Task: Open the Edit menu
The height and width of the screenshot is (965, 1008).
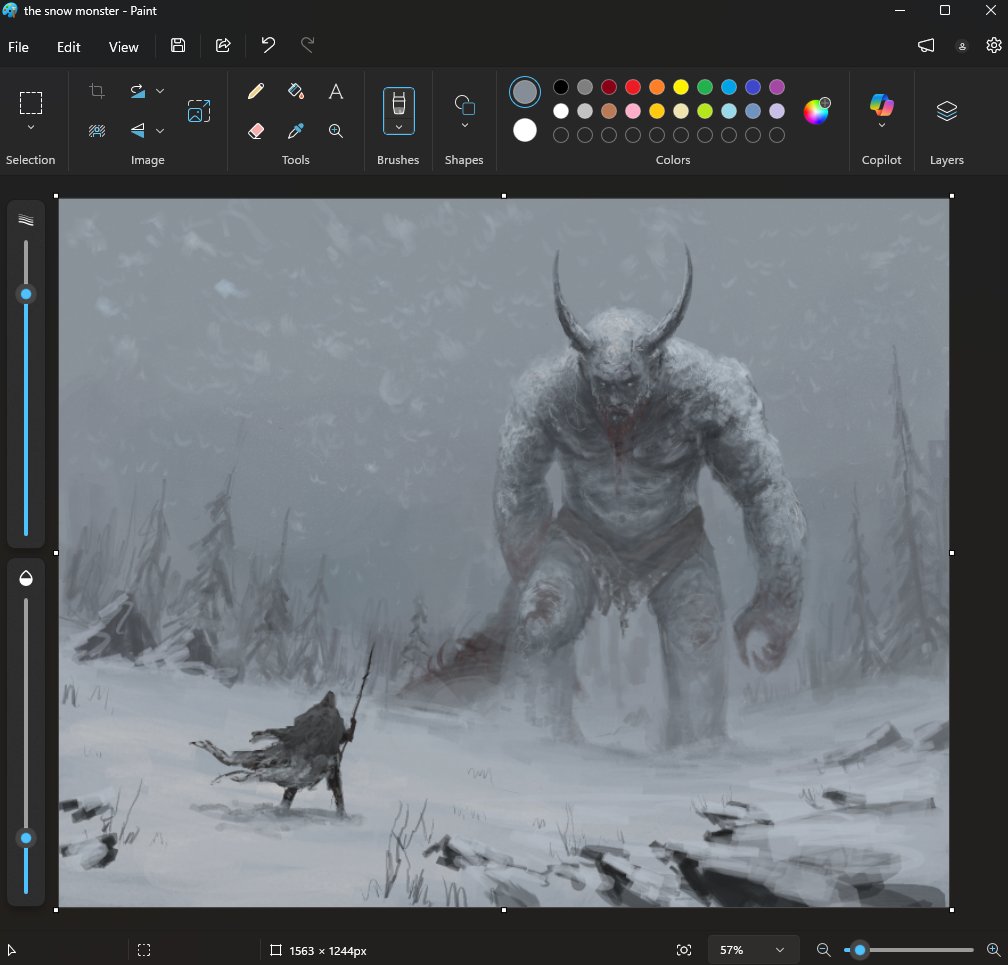Action: [68, 47]
